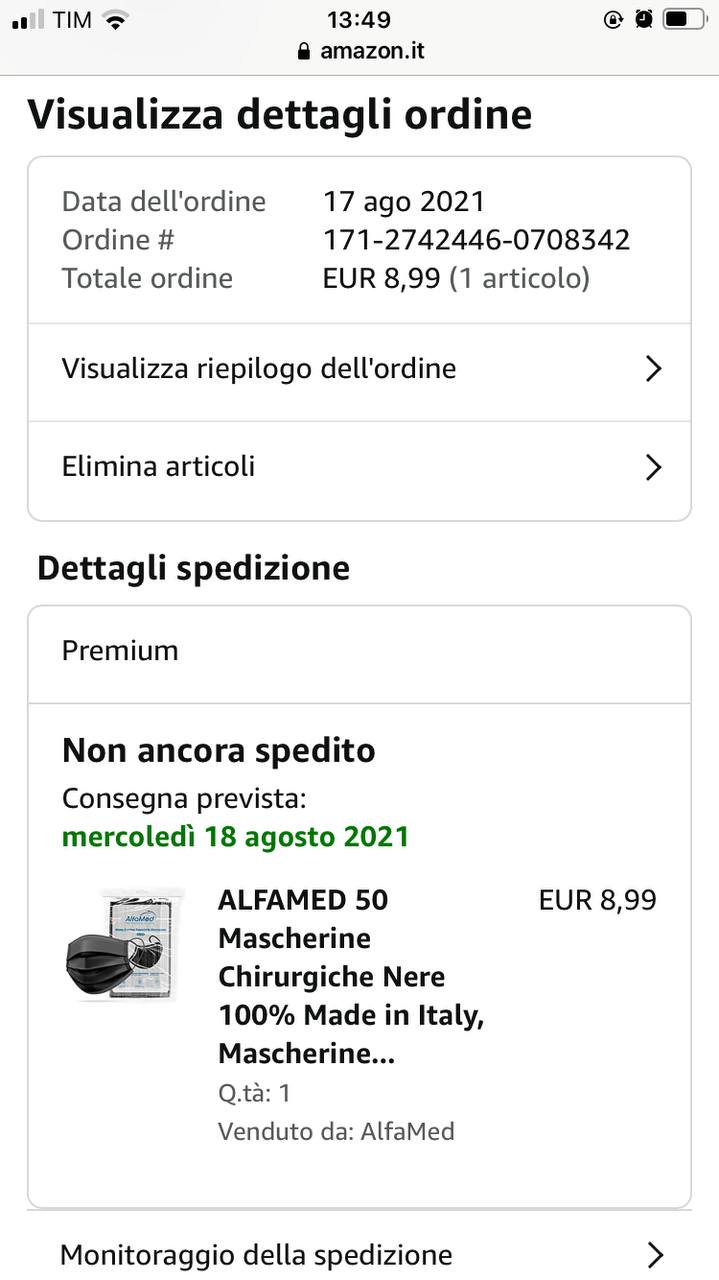Tap seller name Venduto da: AlfaMed
Image resolution: width=719 pixels, height=1280 pixels.
point(336,1131)
